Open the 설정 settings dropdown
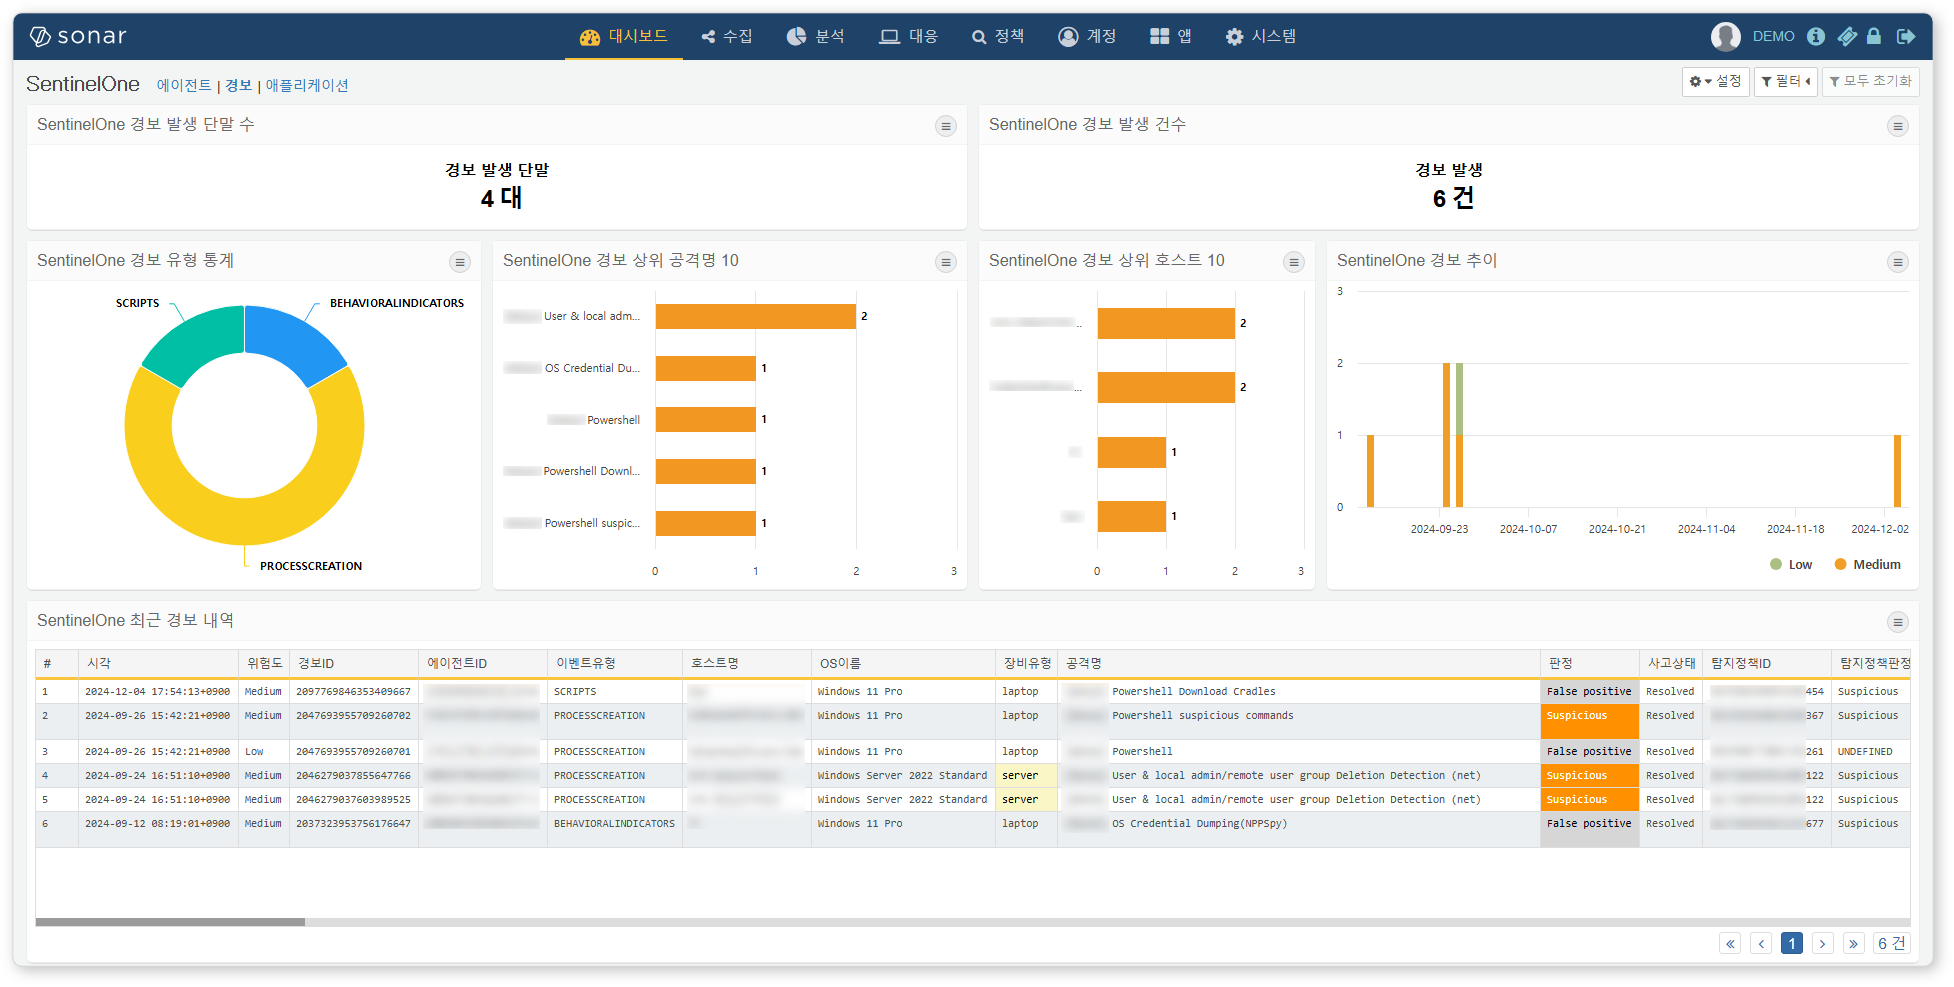The image size is (1954, 987). click(1715, 81)
